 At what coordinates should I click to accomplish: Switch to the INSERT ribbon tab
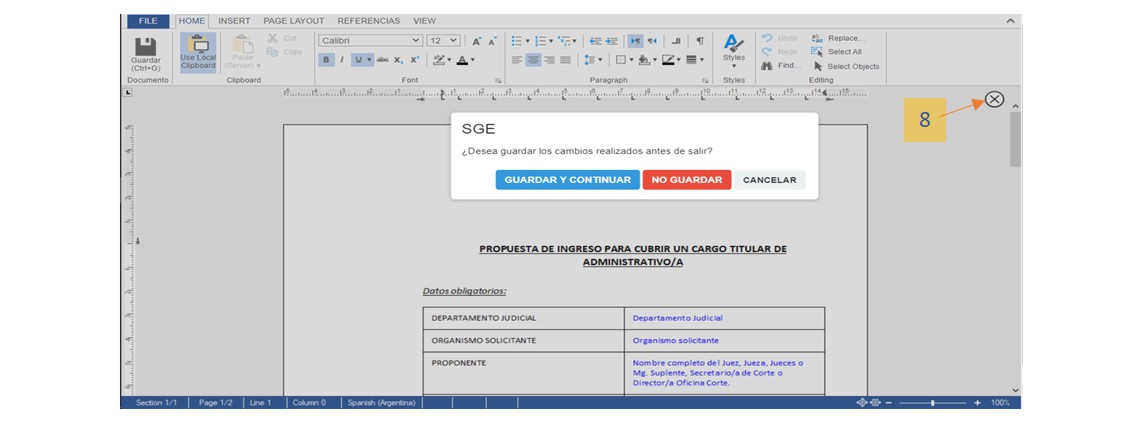pos(234,20)
